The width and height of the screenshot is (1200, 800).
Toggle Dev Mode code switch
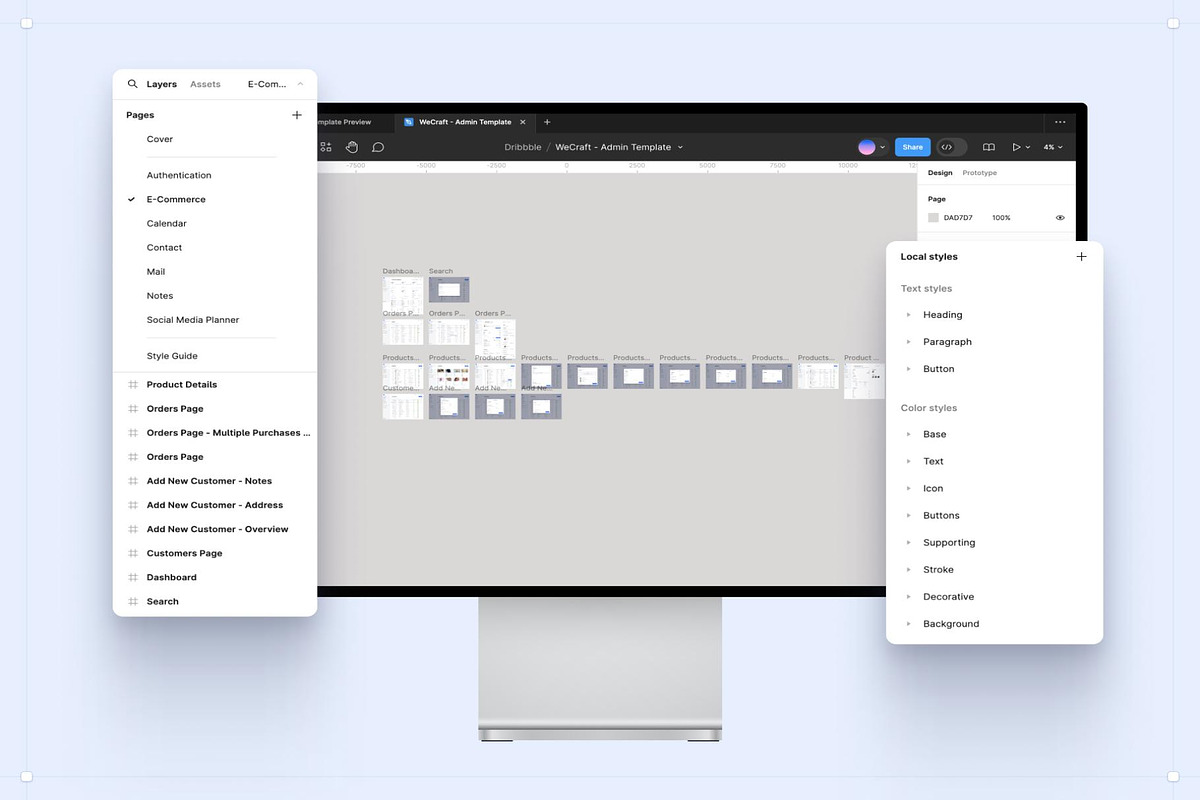952,147
